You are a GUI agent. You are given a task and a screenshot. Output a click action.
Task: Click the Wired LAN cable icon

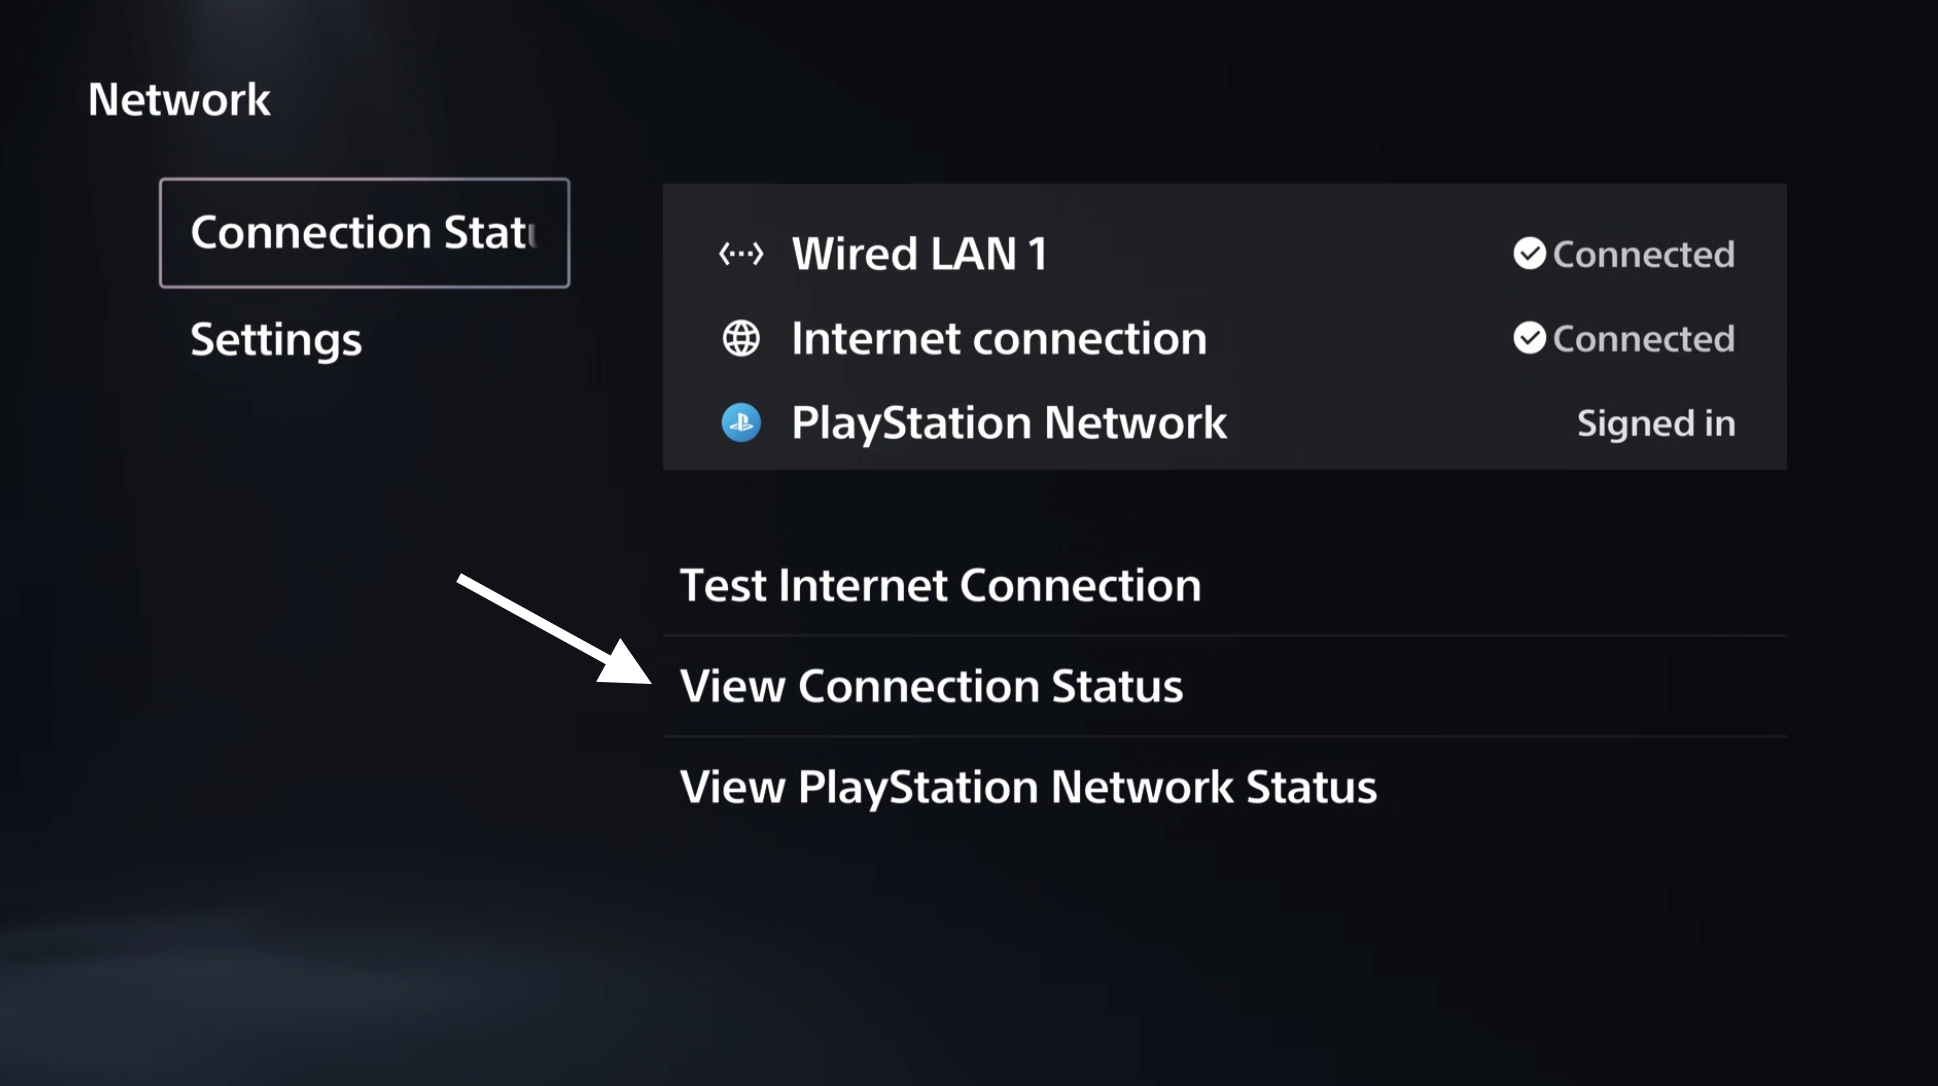741,254
